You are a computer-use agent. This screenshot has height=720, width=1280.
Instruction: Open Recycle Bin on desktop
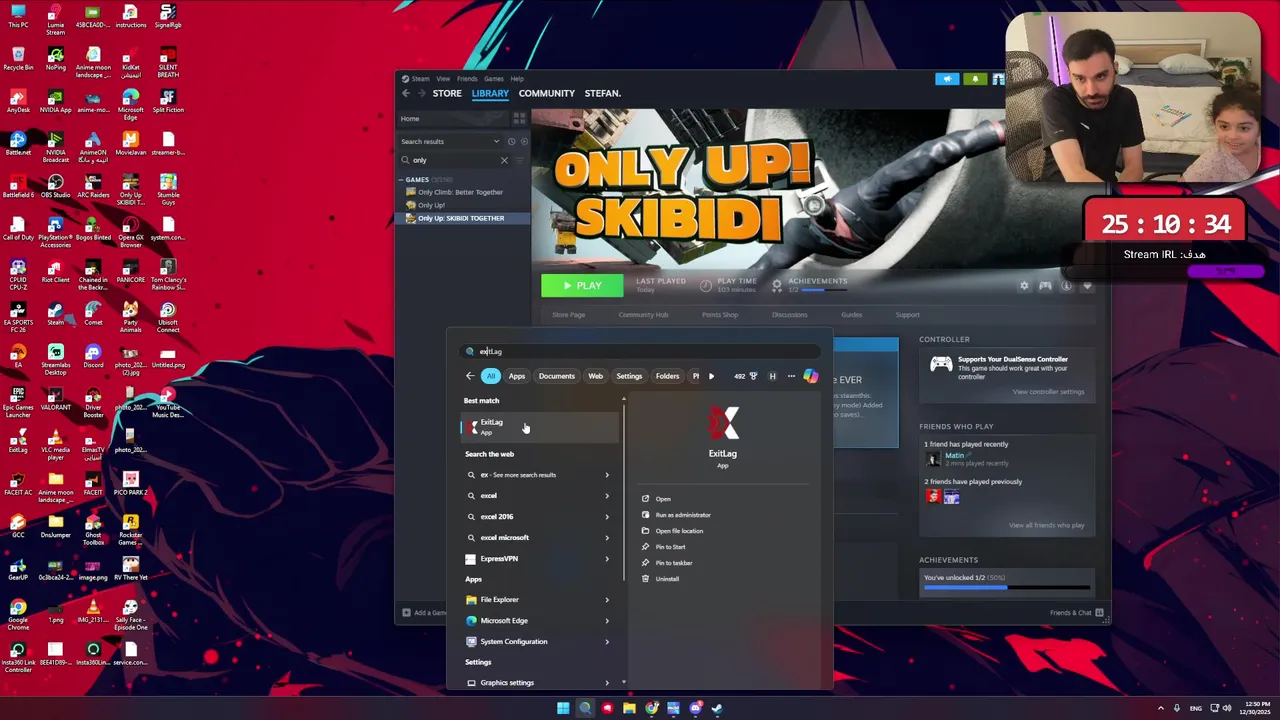click(x=18, y=59)
